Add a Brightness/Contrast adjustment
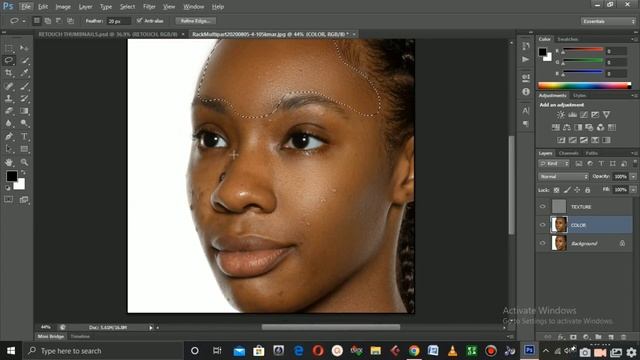 pos(561,115)
